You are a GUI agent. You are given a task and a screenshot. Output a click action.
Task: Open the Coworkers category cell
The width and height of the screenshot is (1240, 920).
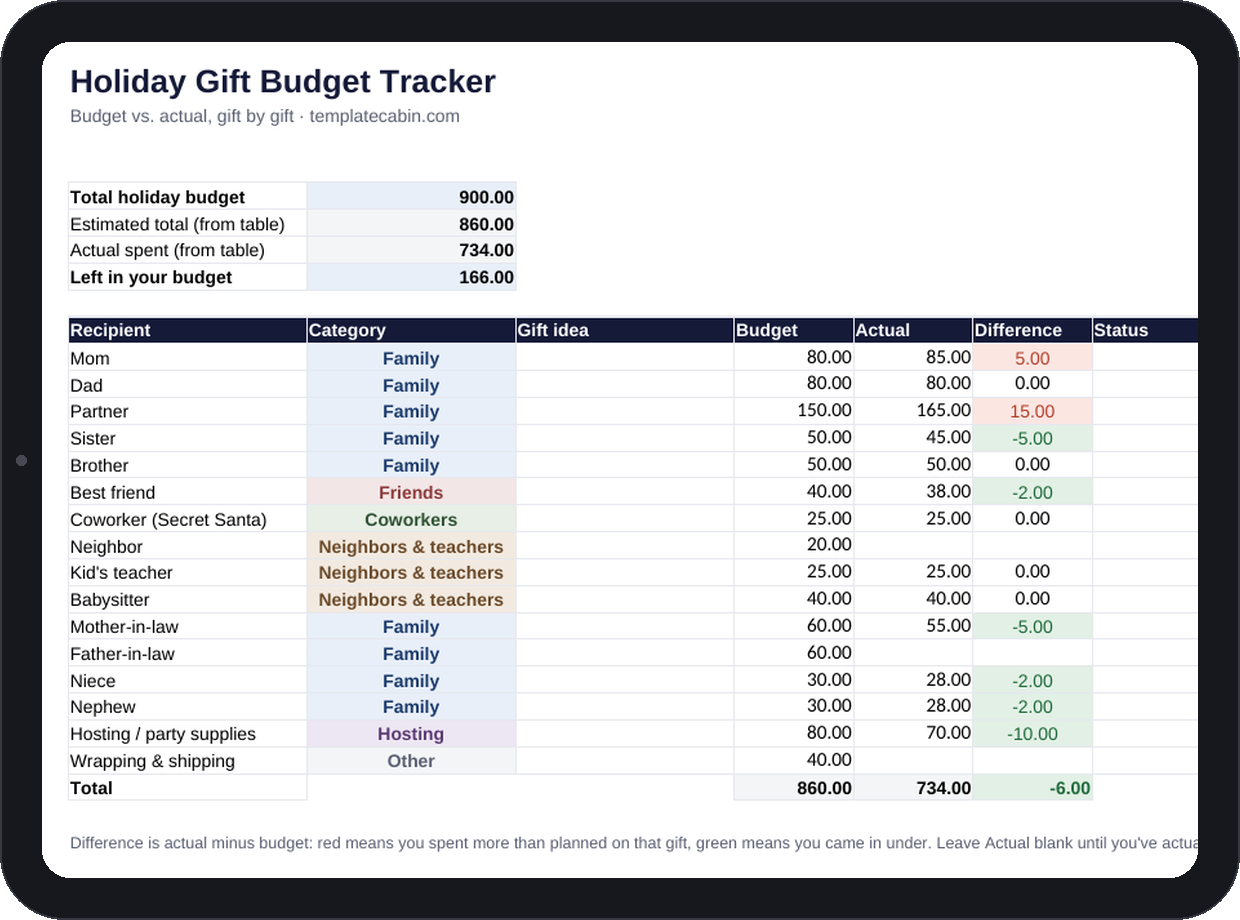click(412, 519)
